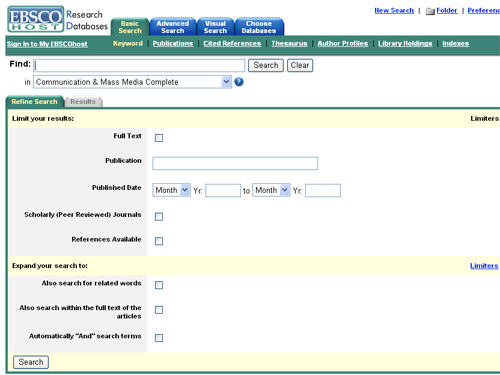500x375 pixels.
Task: Check search within full text of articles
Action: tap(159, 310)
